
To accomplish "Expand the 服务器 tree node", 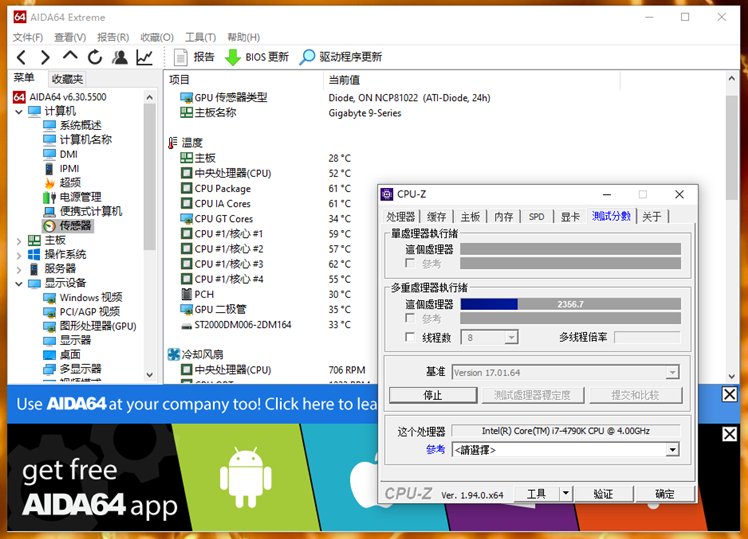I will pyautogui.click(x=19, y=270).
